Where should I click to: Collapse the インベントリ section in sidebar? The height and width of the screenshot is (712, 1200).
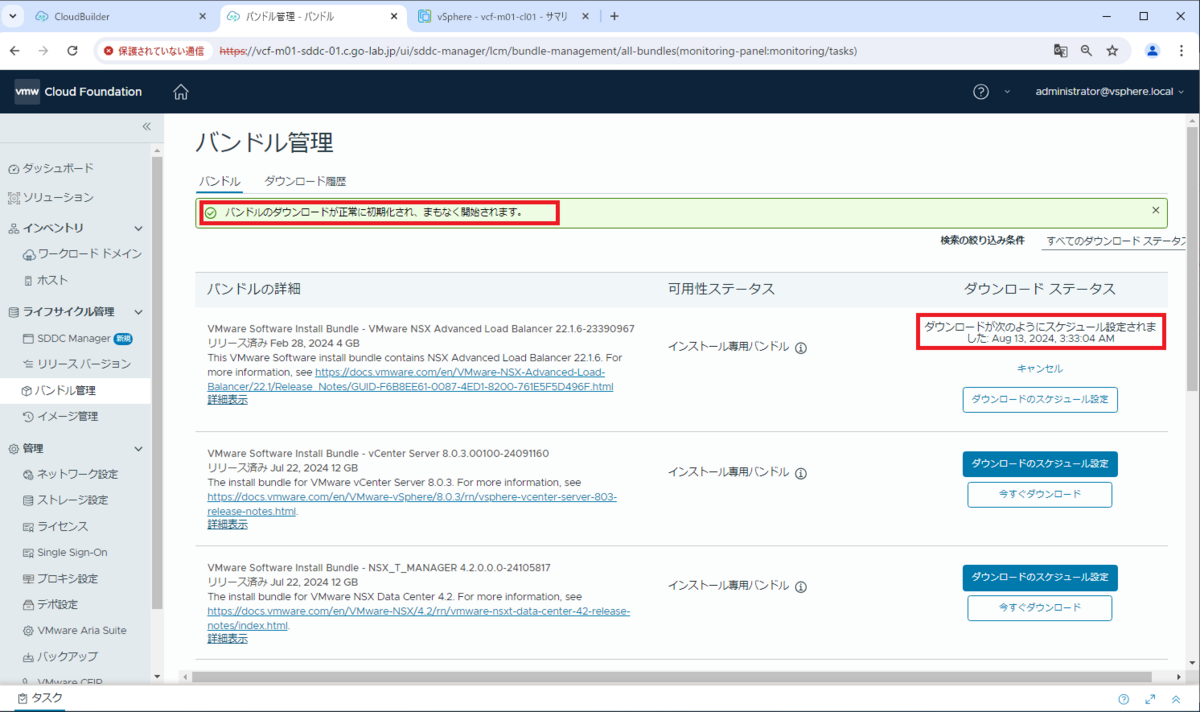[x=138, y=228]
